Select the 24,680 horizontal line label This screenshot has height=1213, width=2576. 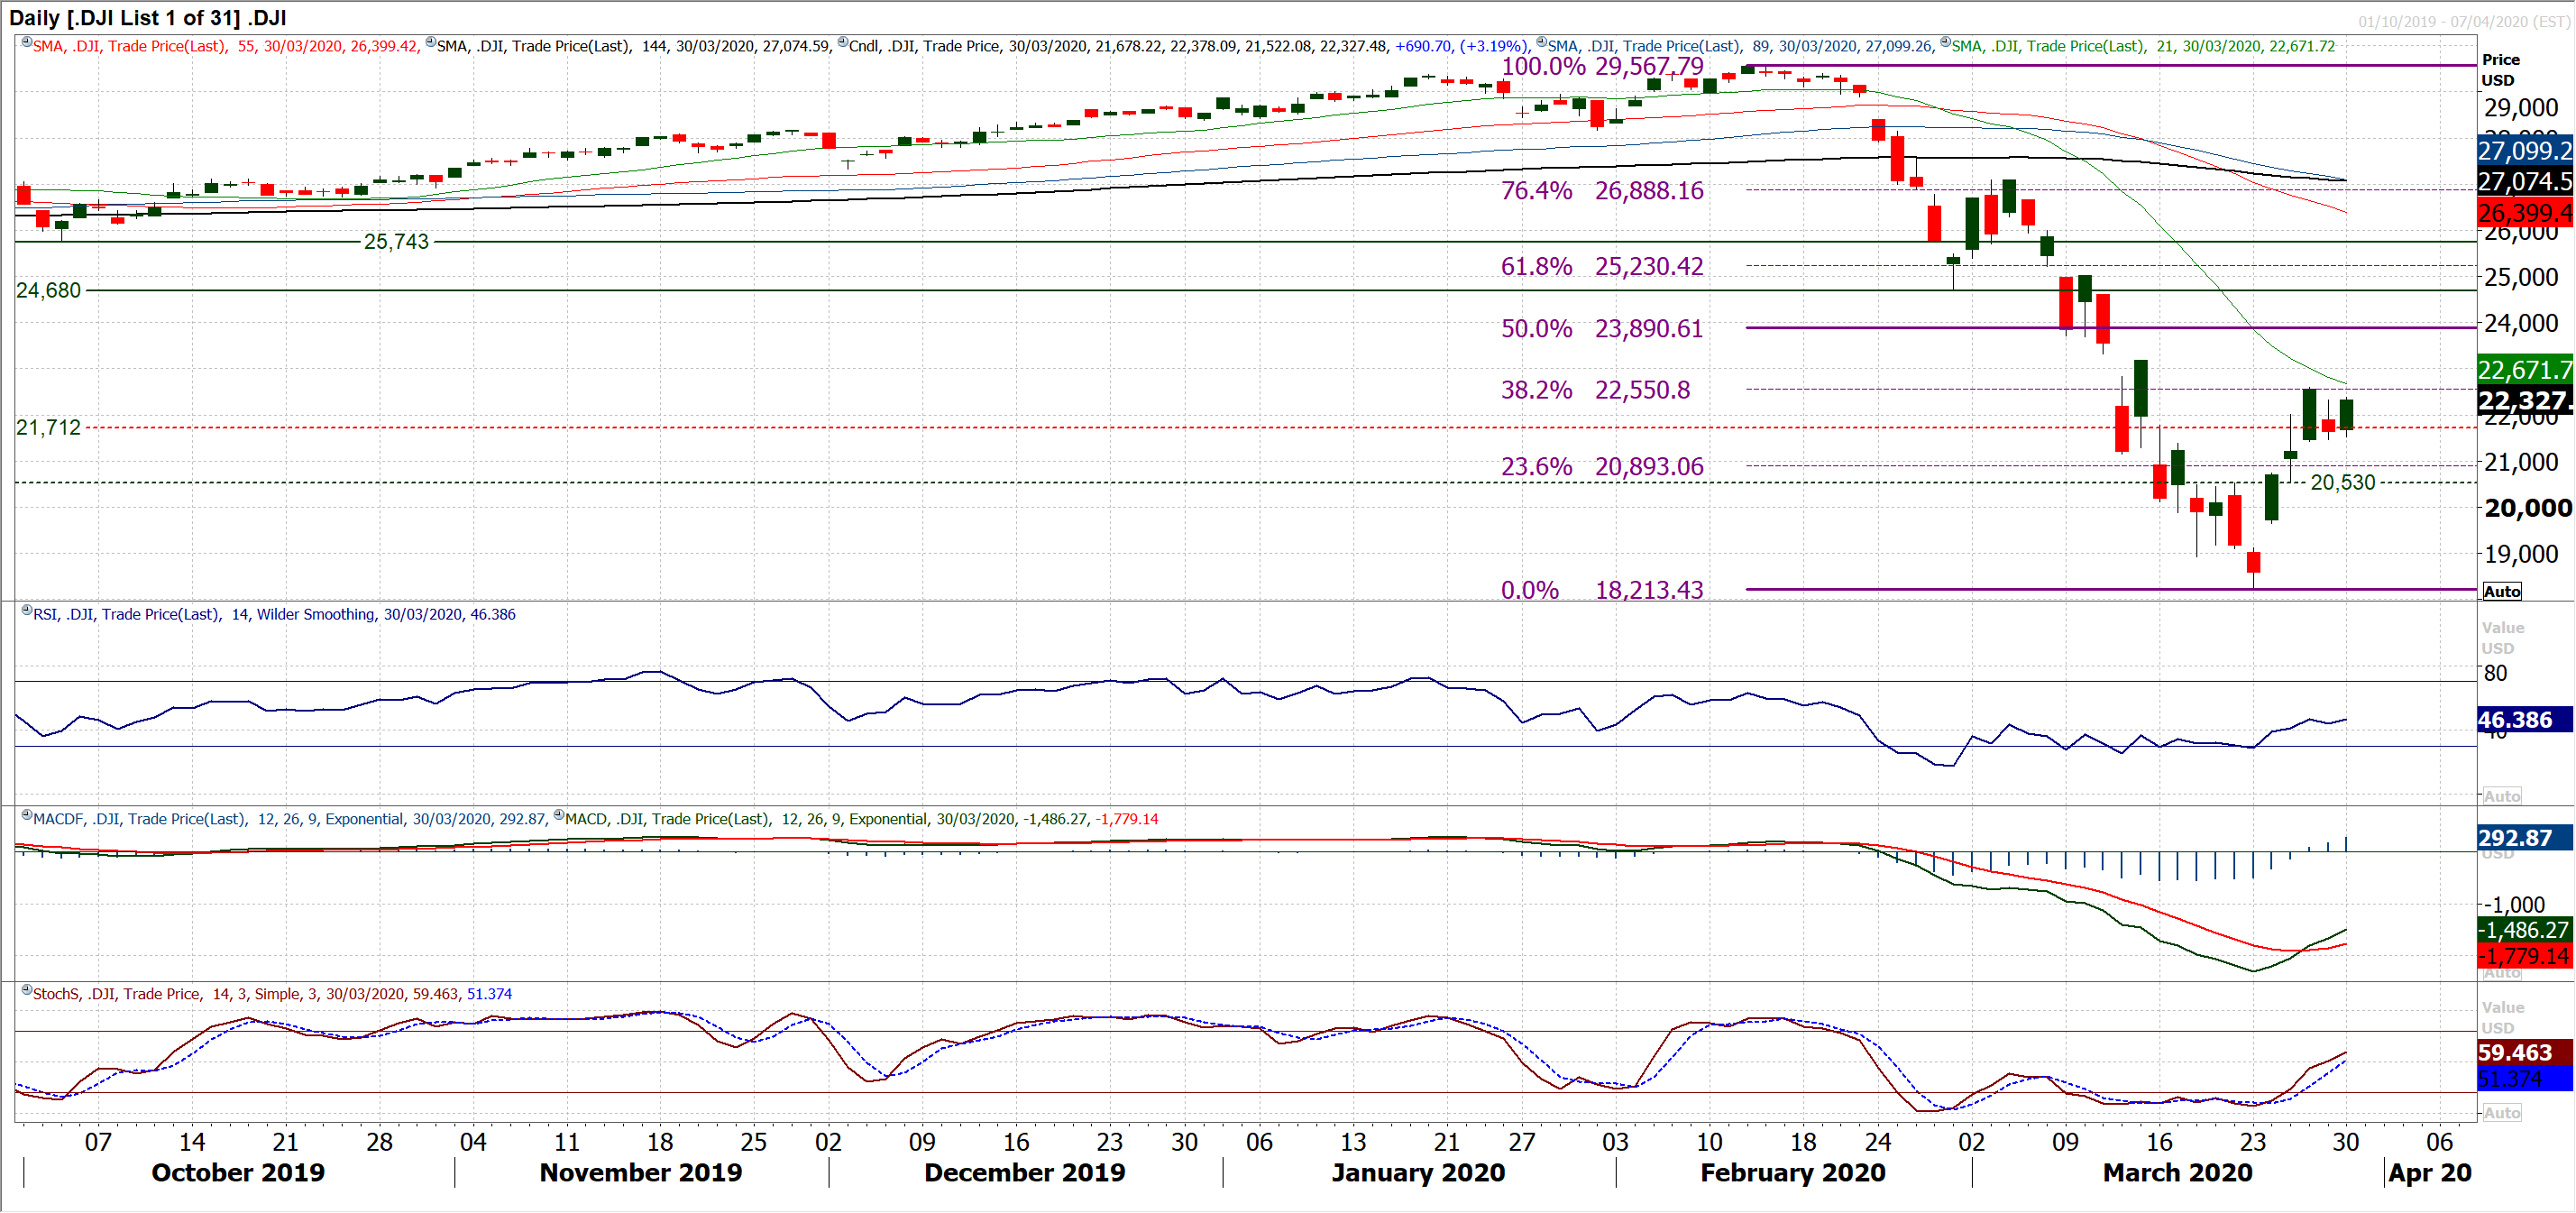49,291
